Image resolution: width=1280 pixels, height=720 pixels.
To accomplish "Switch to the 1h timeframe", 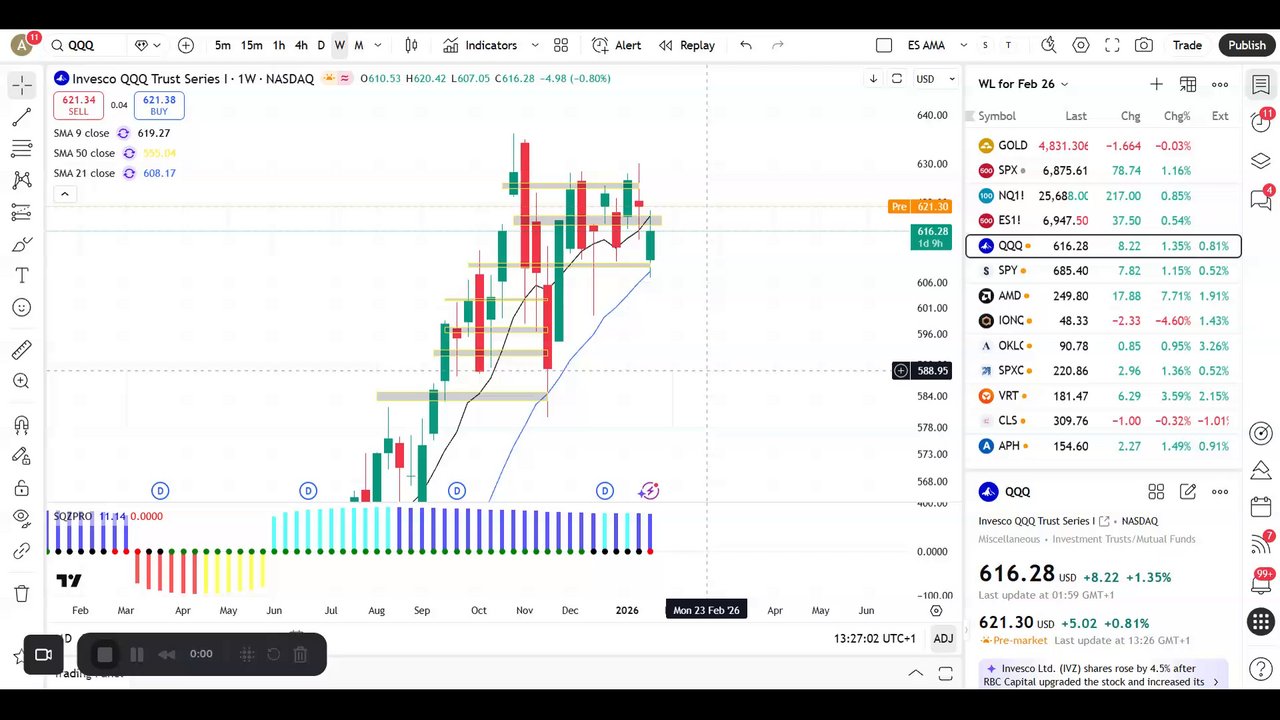I will (279, 45).
